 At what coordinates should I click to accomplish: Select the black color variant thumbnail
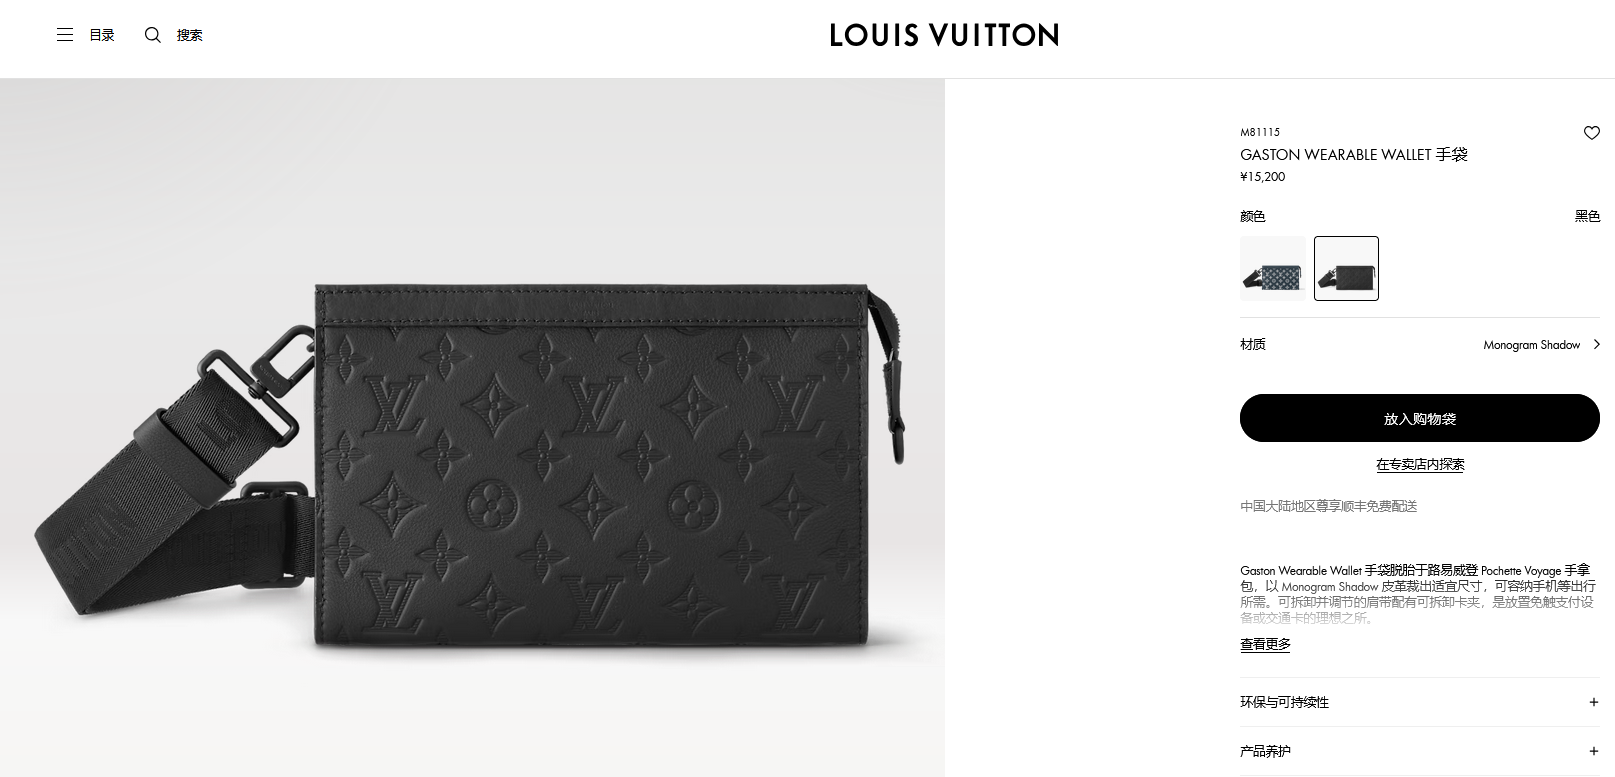tap(1346, 268)
